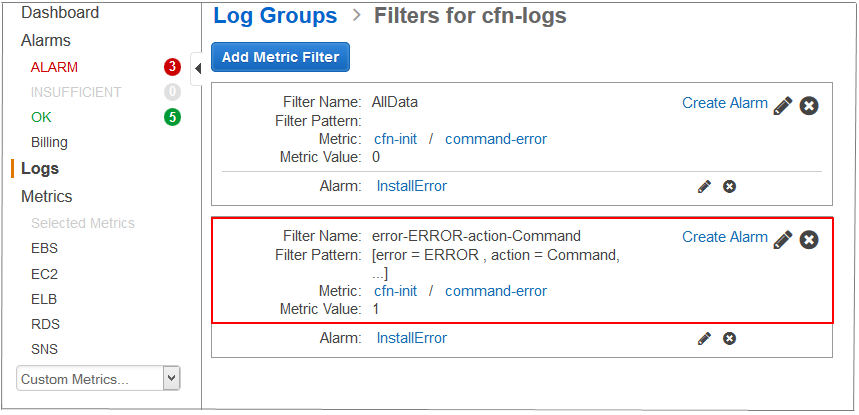Remove the InstallError alarm in second filter
Screen dimensions: 859x415
[730, 339]
